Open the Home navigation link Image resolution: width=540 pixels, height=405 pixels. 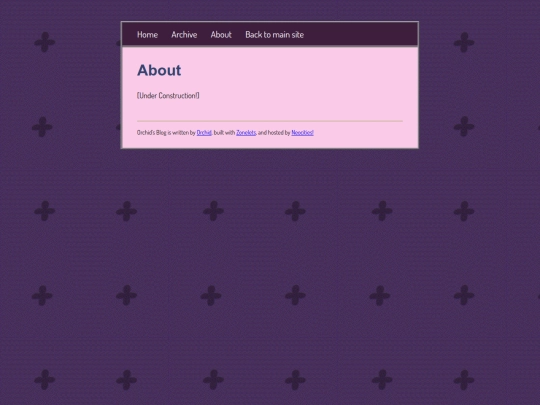click(x=147, y=34)
